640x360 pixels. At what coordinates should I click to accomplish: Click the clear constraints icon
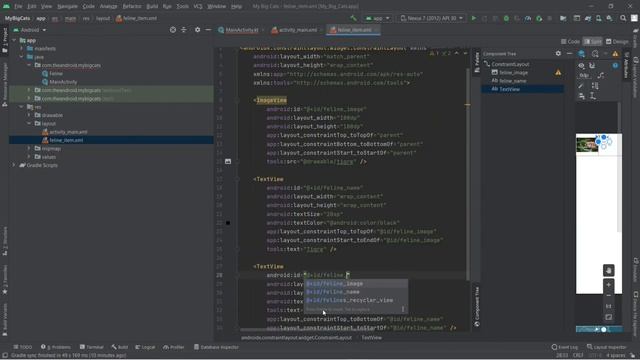tap(601, 76)
